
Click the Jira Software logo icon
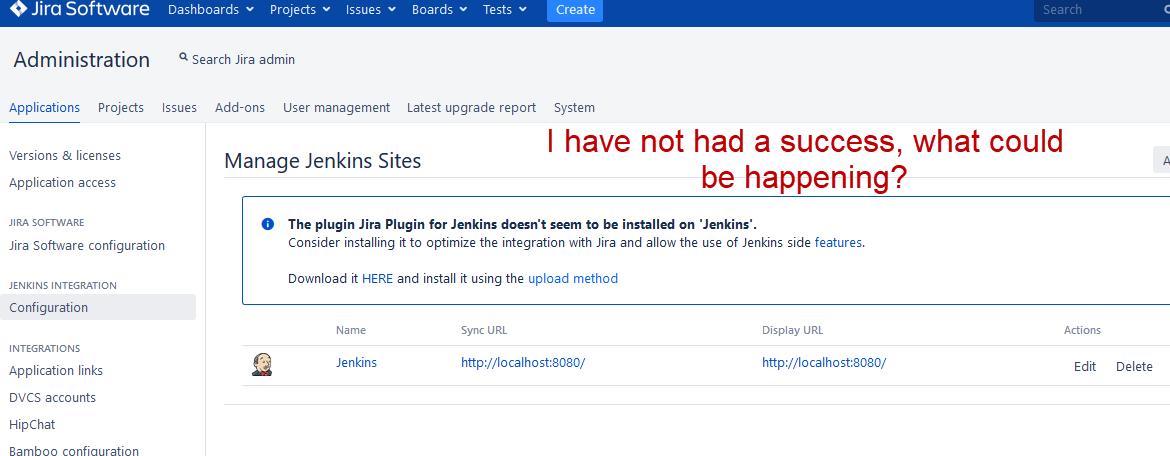pyautogui.click(x=18, y=10)
